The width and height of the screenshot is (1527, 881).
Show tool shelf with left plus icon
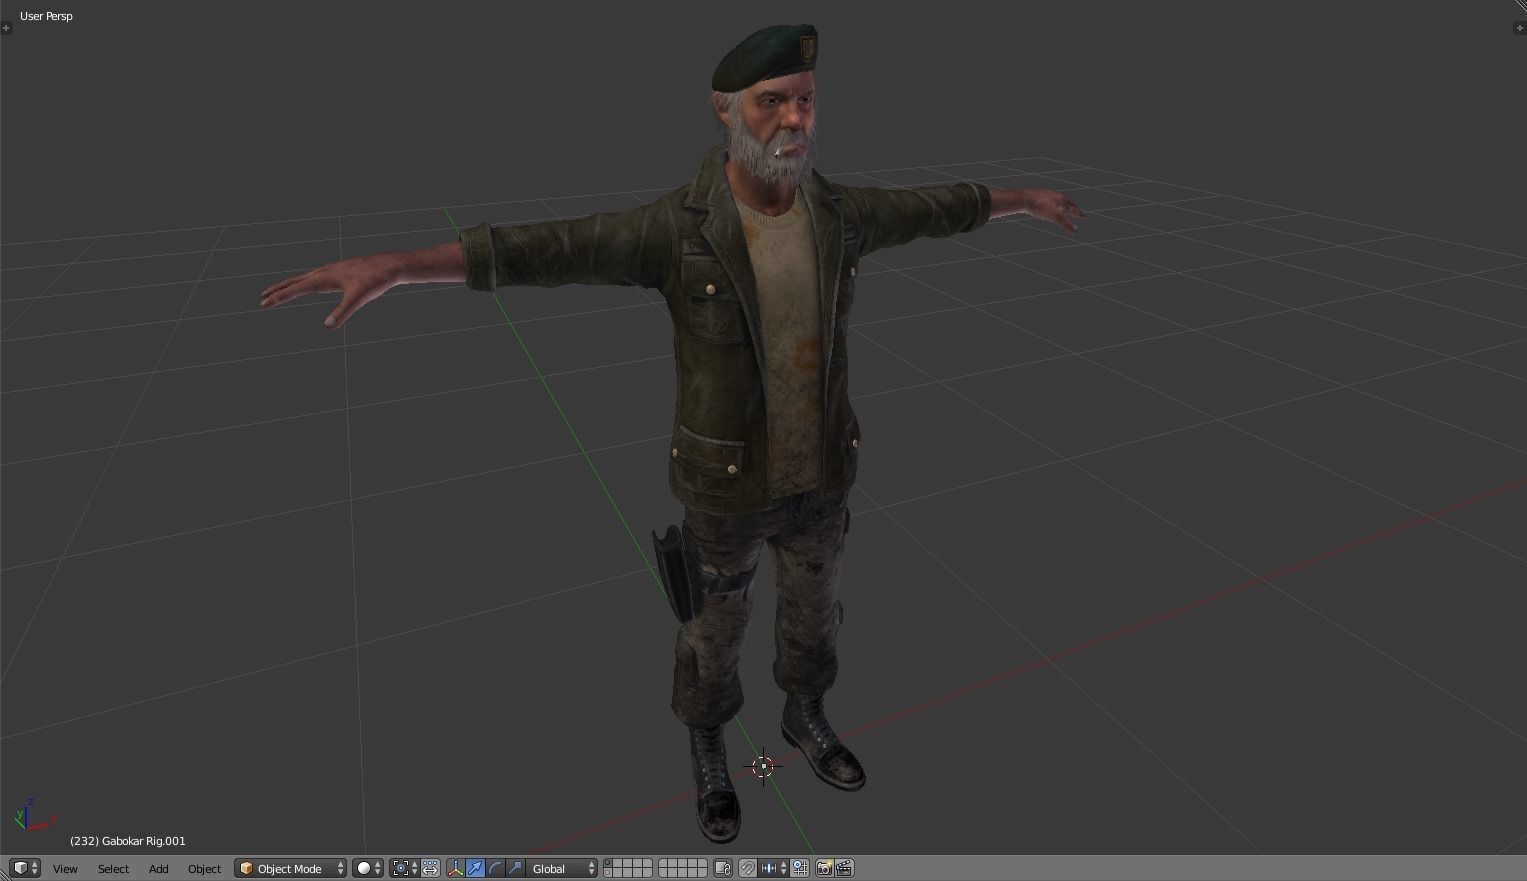6,28
